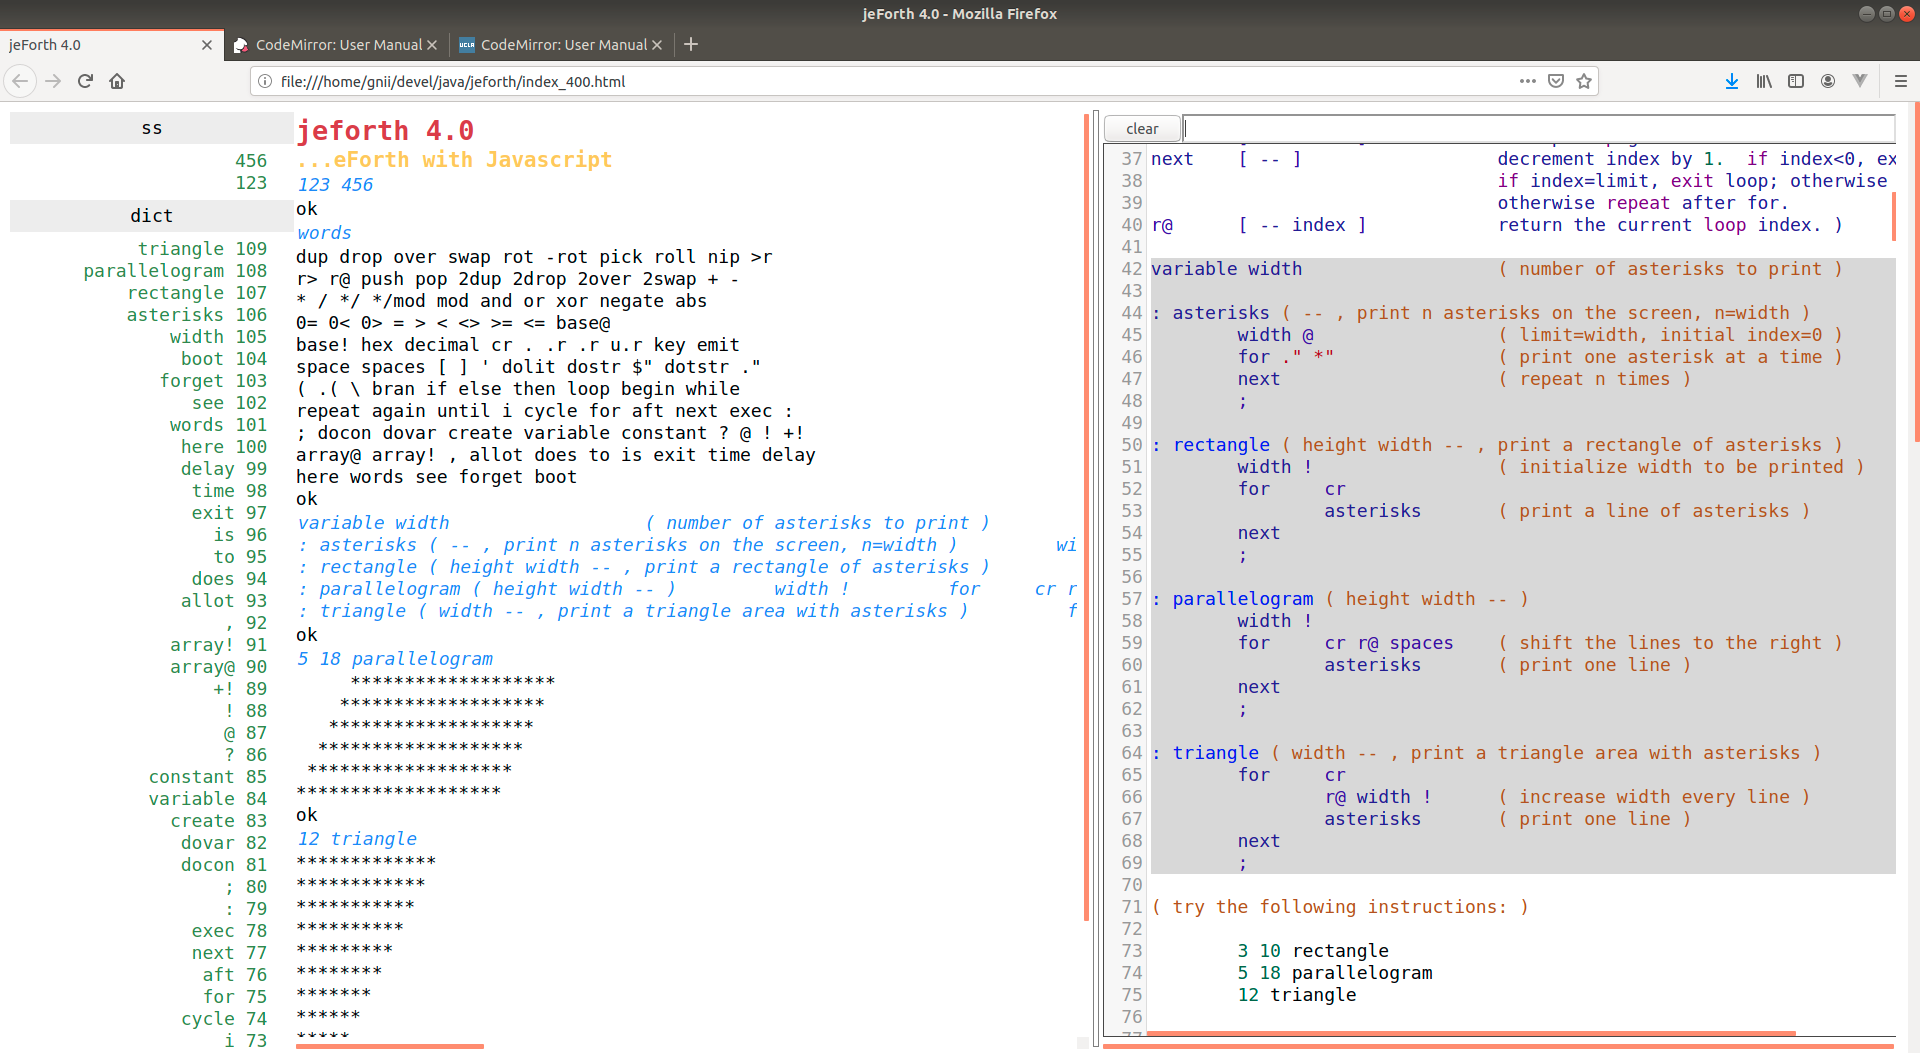The width and height of the screenshot is (1920, 1053).
Task: Open the Firefox hamburger menu
Action: (1901, 81)
